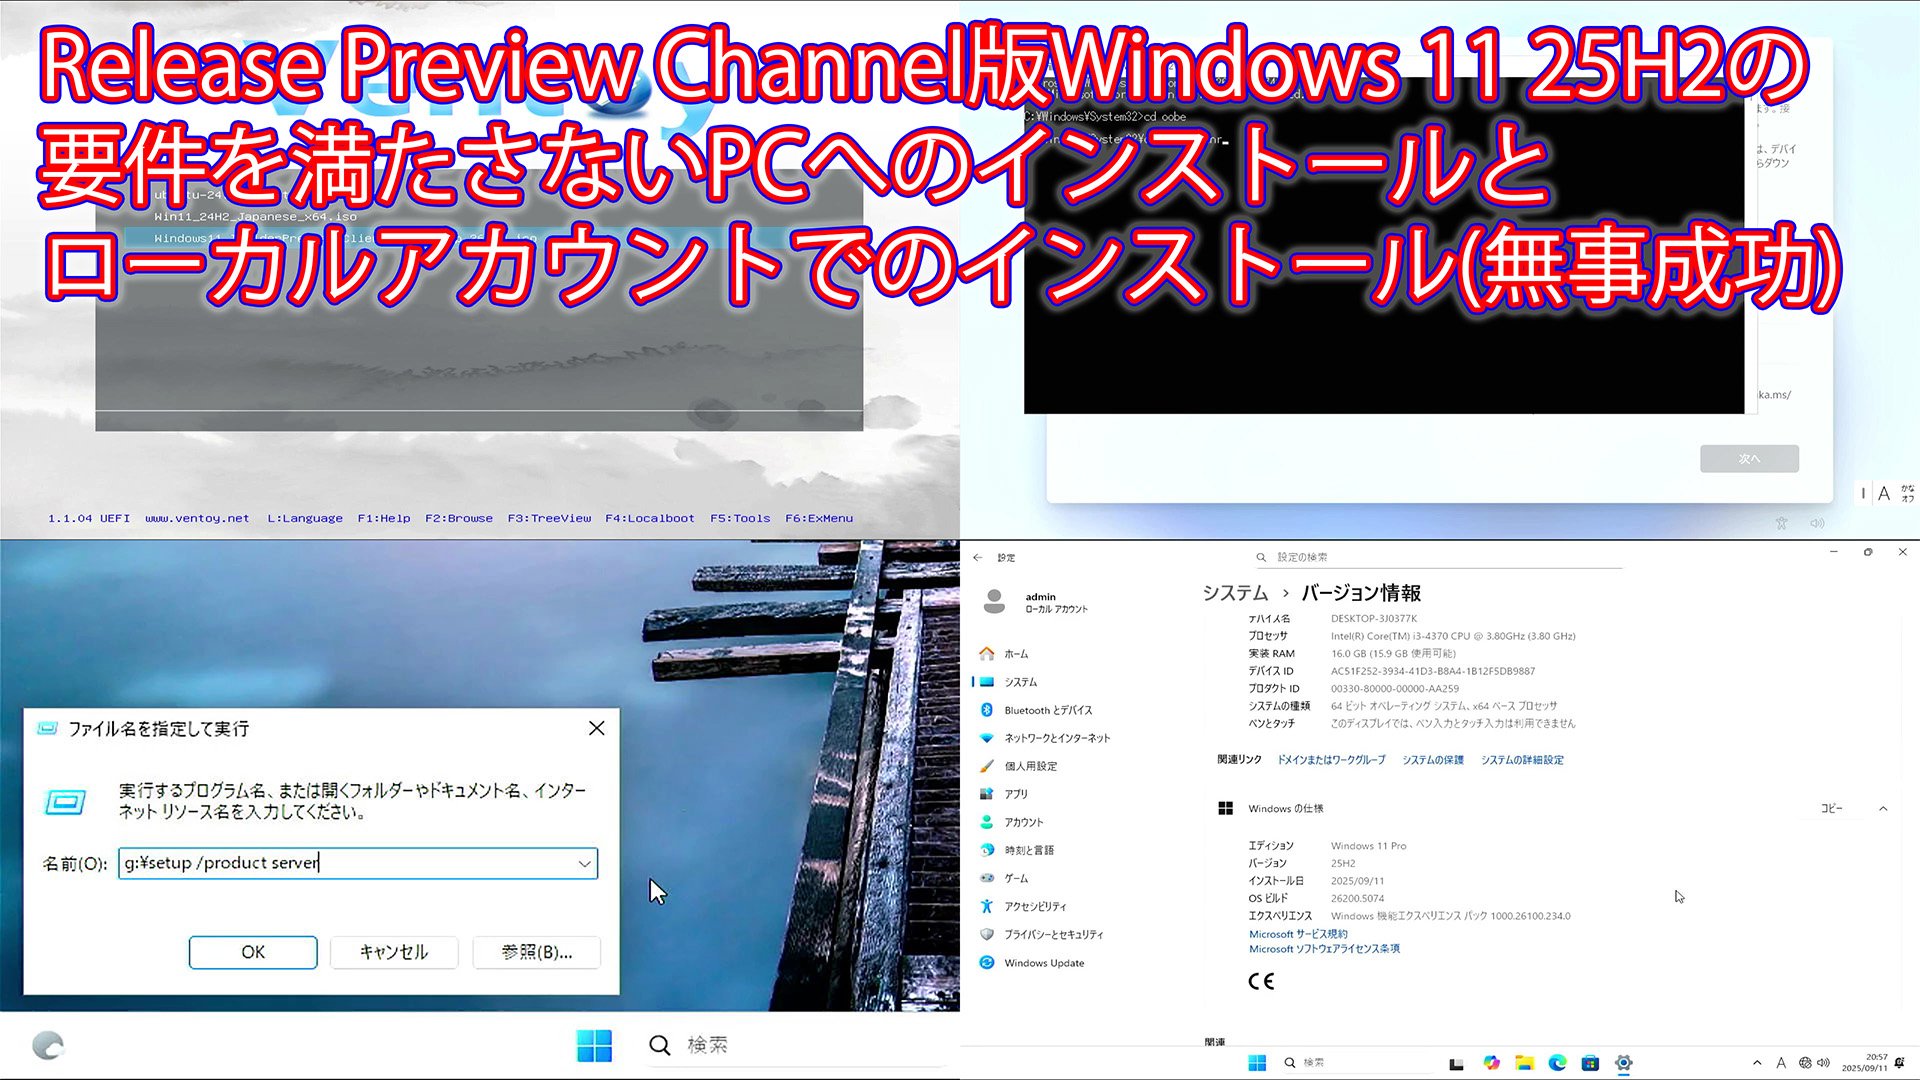Select Win11_24H2_Japanese_x64.iso in Ventoy list
This screenshot has width=1920, height=1080.
pos(255,216)
